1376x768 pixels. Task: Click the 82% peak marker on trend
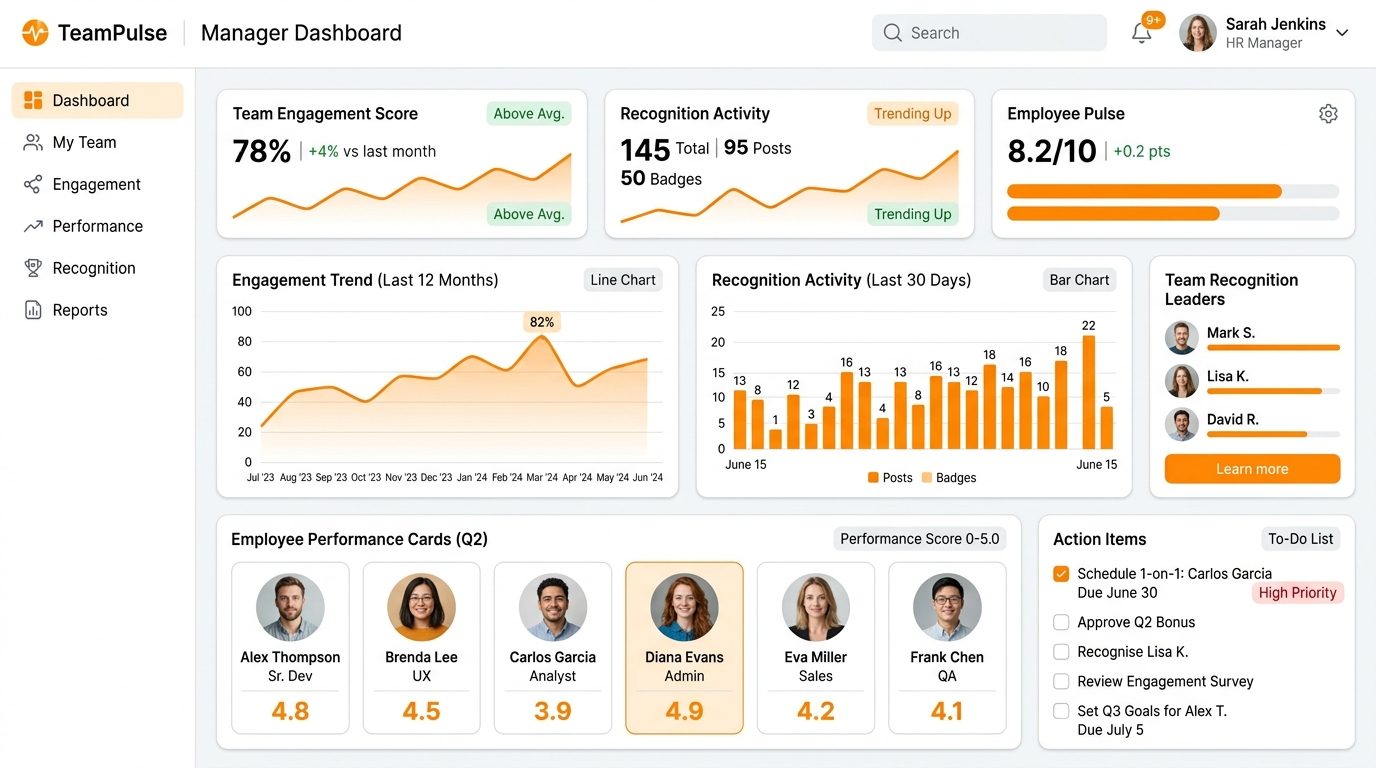(541, 322)
